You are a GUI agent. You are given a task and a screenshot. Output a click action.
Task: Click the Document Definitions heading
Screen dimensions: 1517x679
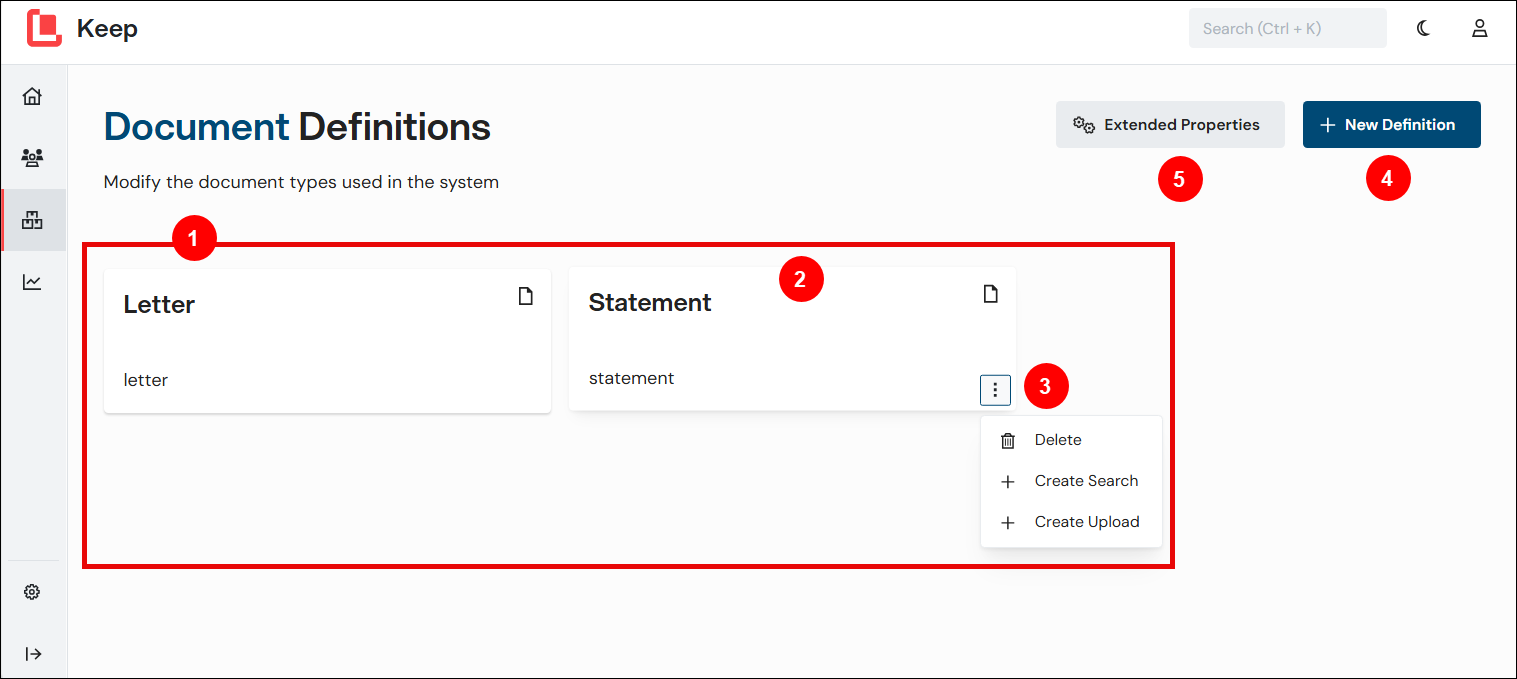[297, 127]
